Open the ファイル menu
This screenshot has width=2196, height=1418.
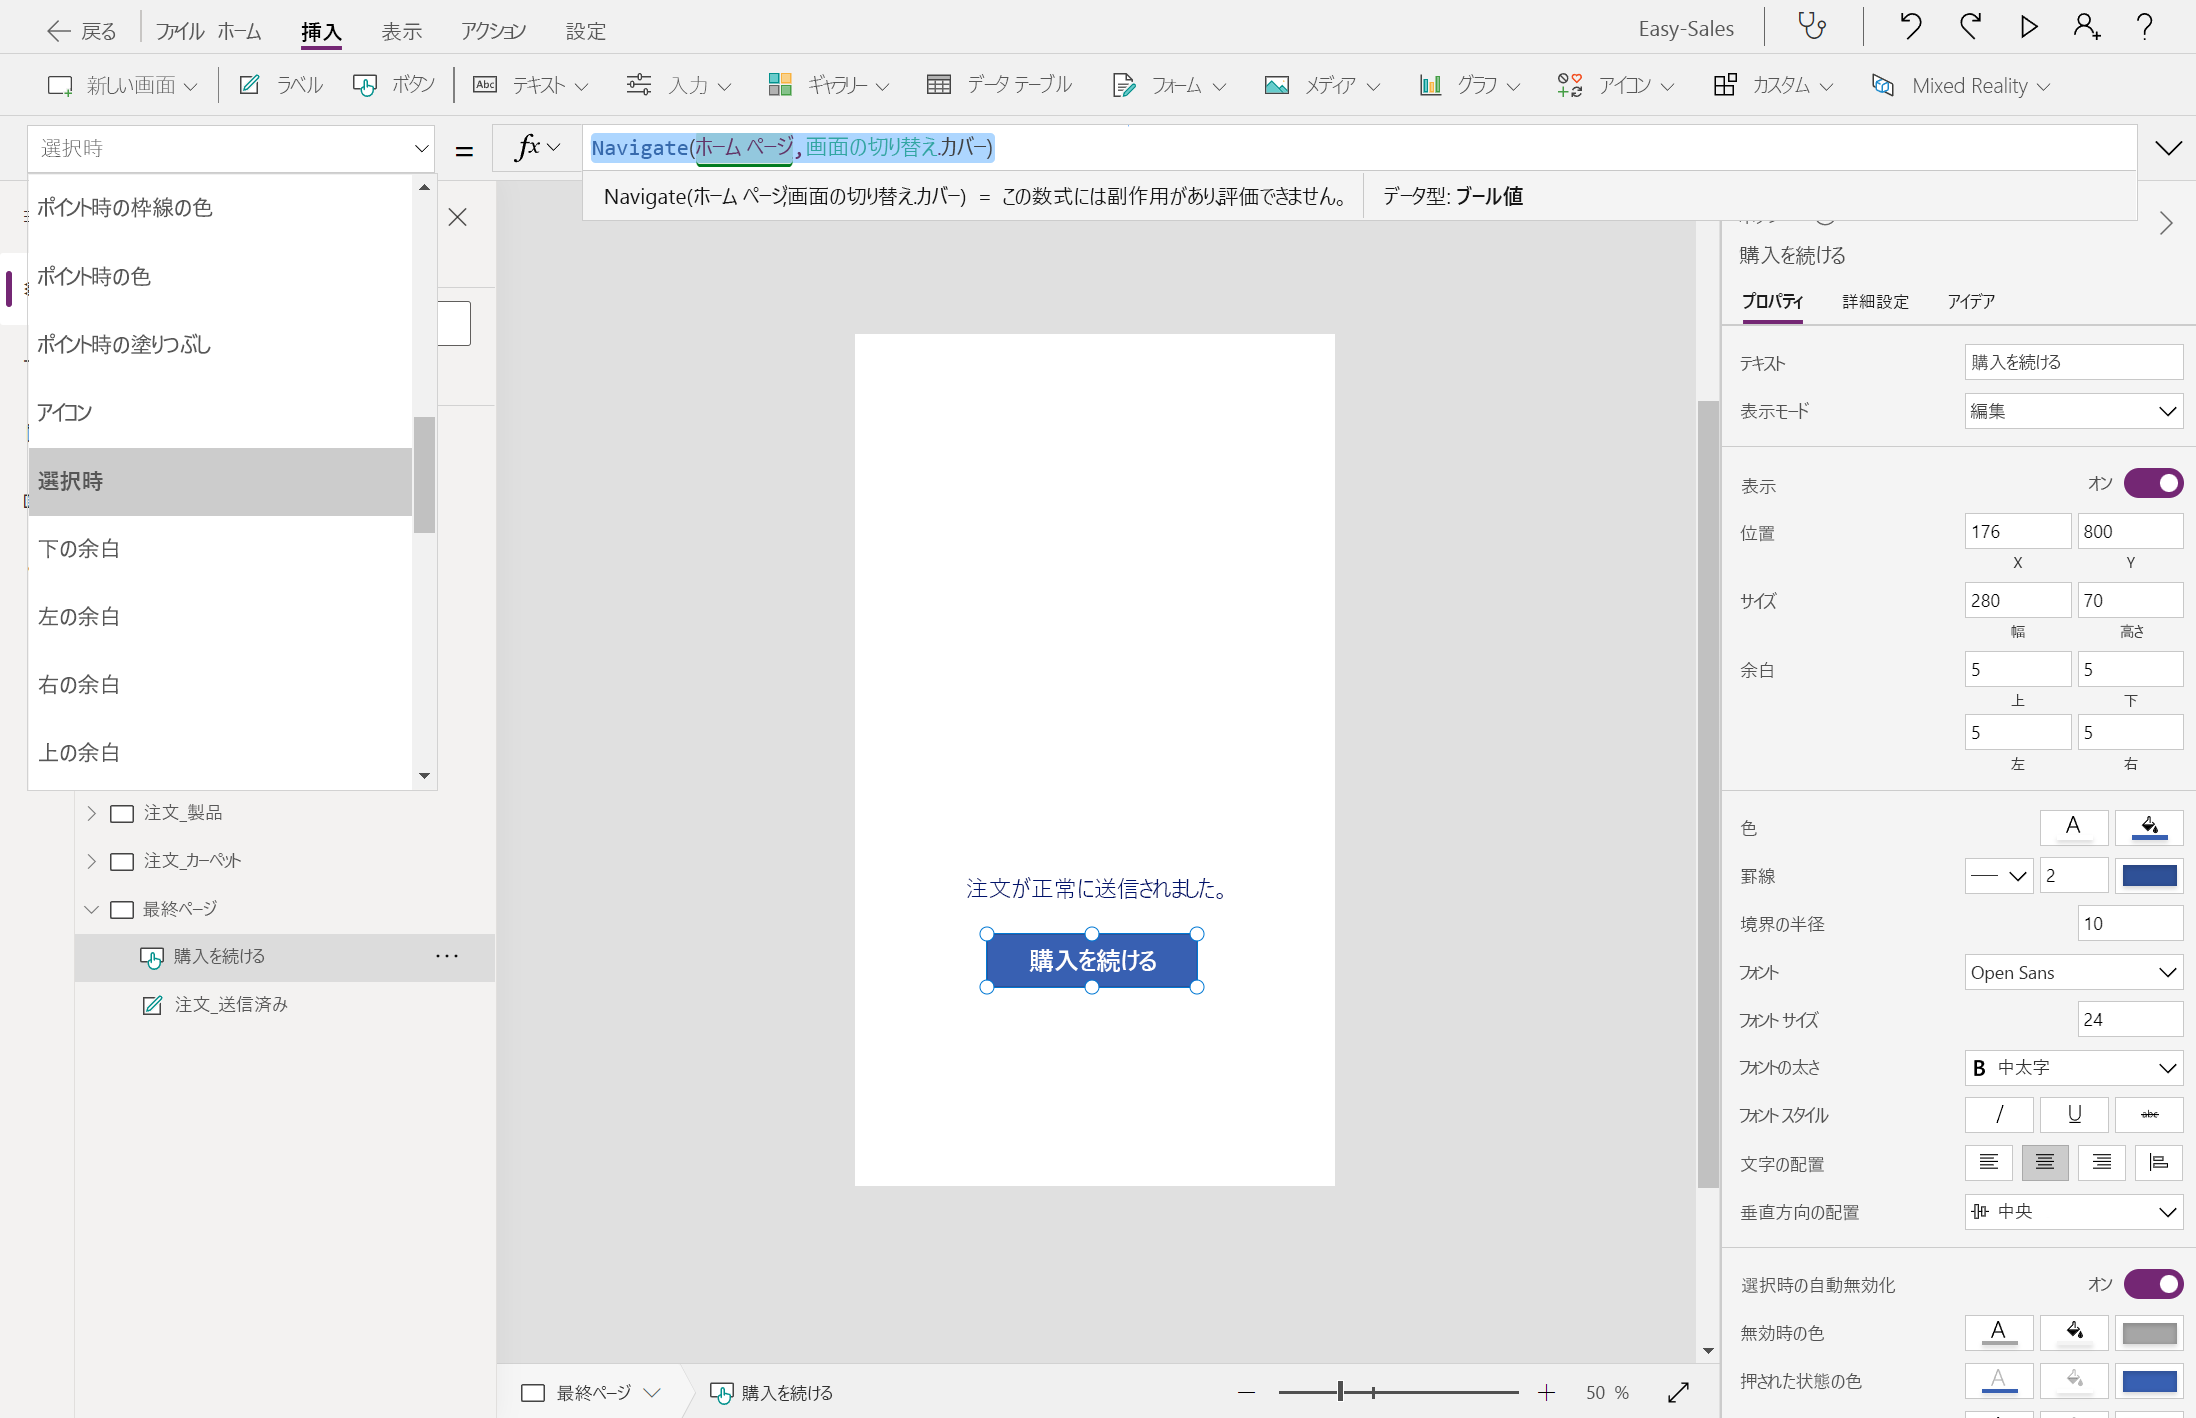[180, 31]
